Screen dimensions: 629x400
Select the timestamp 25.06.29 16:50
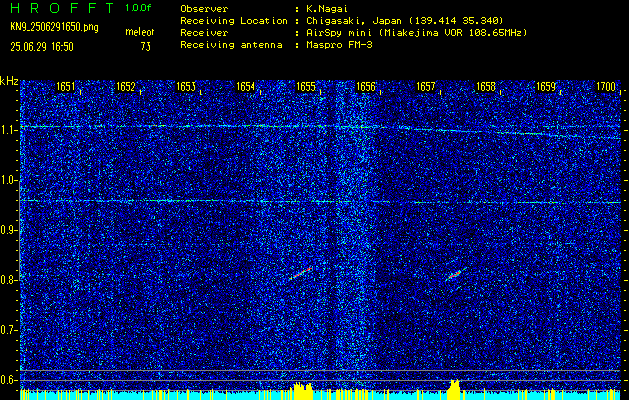(x=42, y=47)
